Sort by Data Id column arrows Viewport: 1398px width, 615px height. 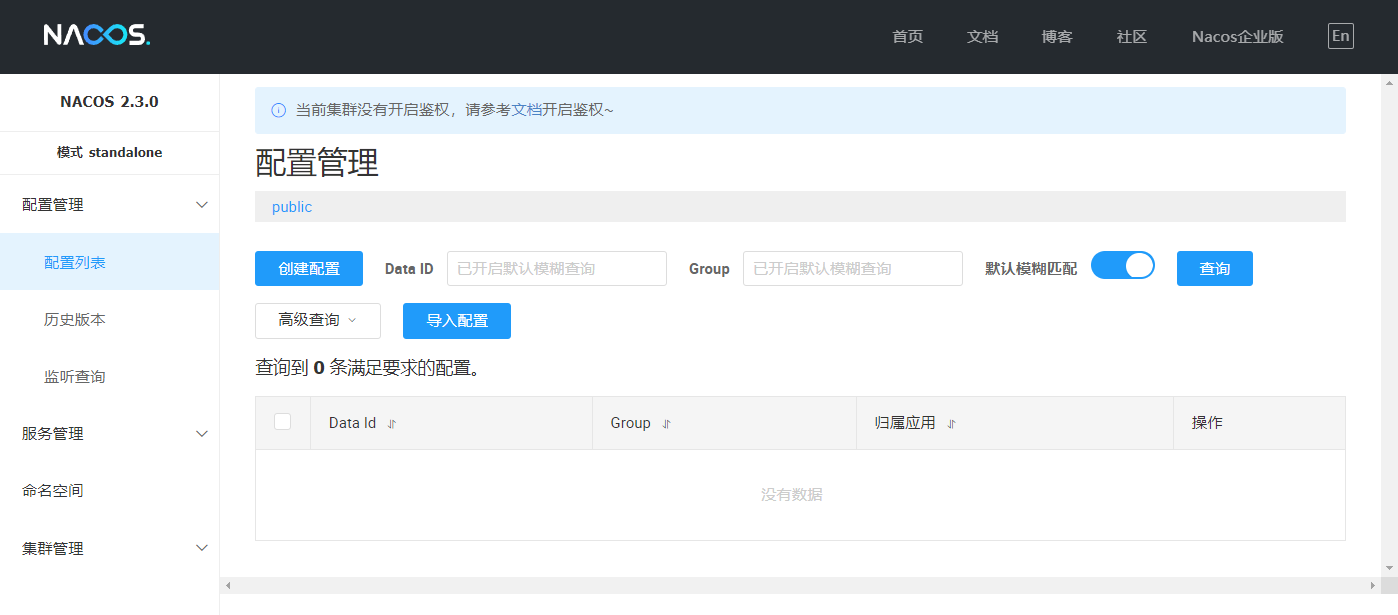coord(392,424)
